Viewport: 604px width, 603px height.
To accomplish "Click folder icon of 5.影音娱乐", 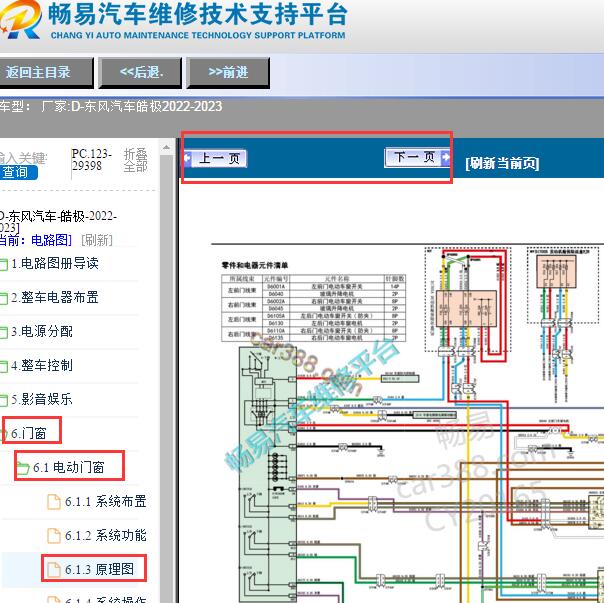I will pyautogui.click(x=3, y=400).
